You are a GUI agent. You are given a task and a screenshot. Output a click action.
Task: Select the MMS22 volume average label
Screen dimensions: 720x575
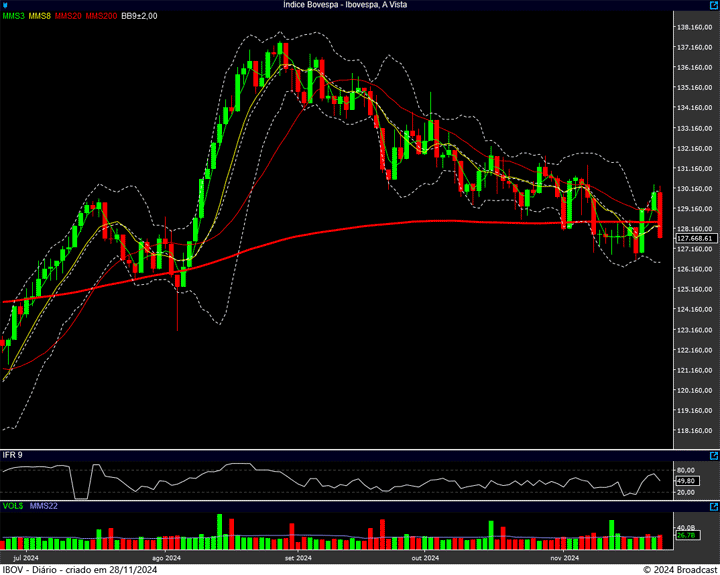44,506
